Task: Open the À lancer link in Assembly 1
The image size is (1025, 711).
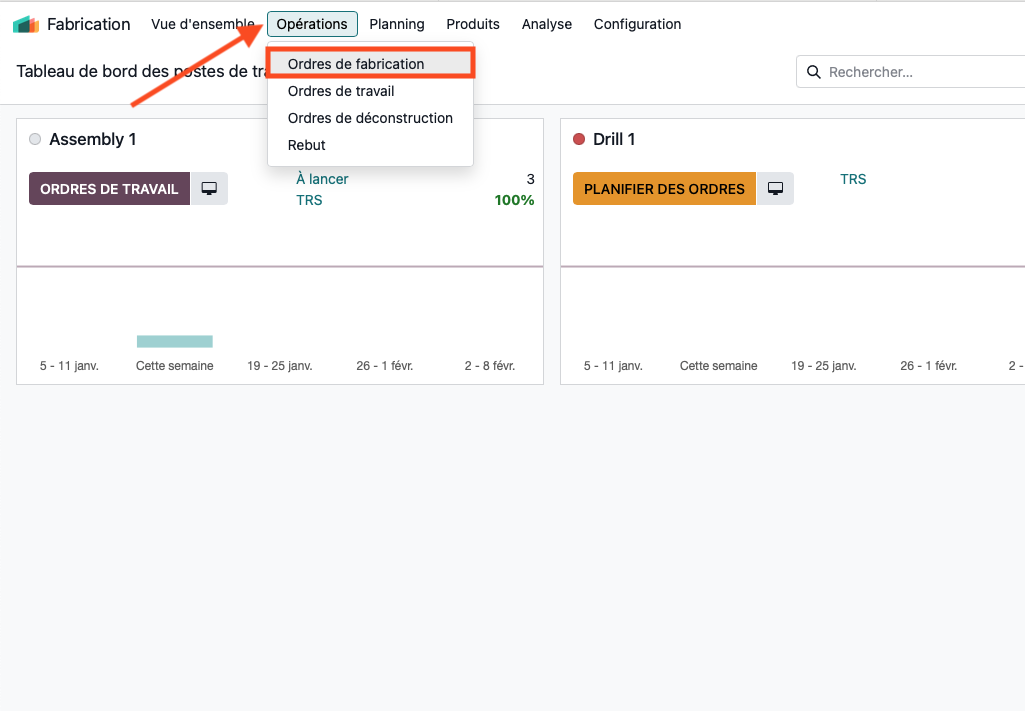Action: 322,179
